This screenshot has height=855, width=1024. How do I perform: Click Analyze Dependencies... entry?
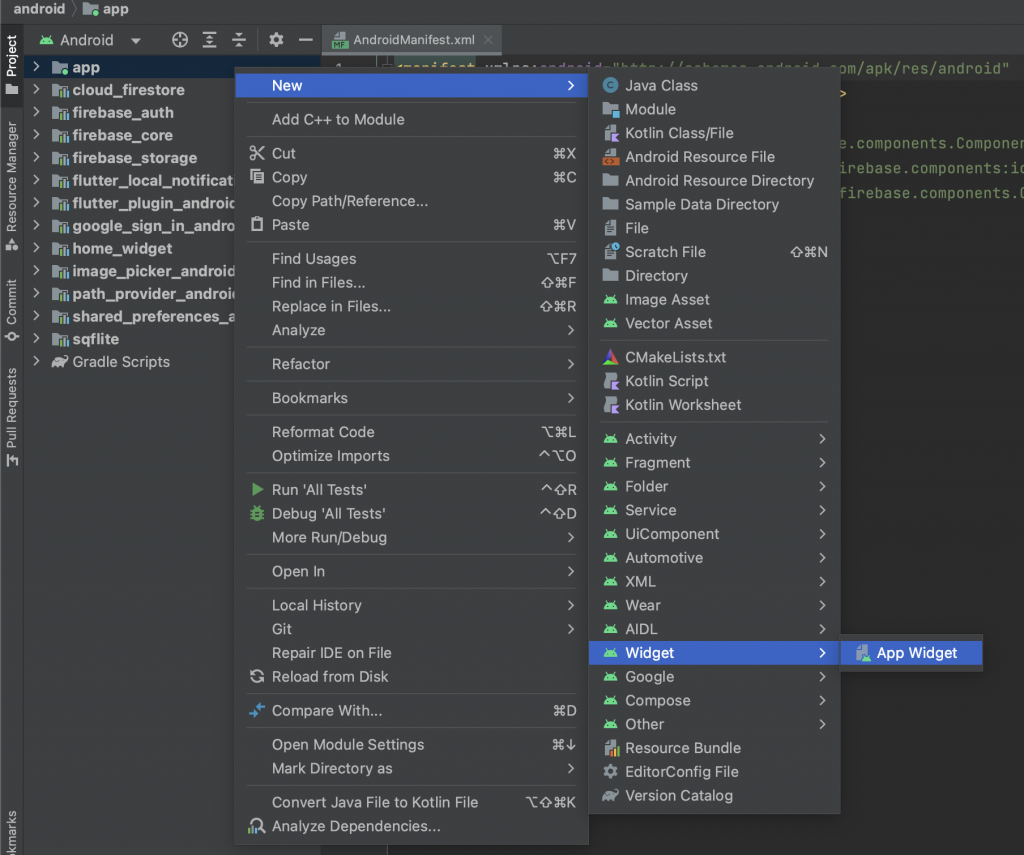[x=411, y=826]
